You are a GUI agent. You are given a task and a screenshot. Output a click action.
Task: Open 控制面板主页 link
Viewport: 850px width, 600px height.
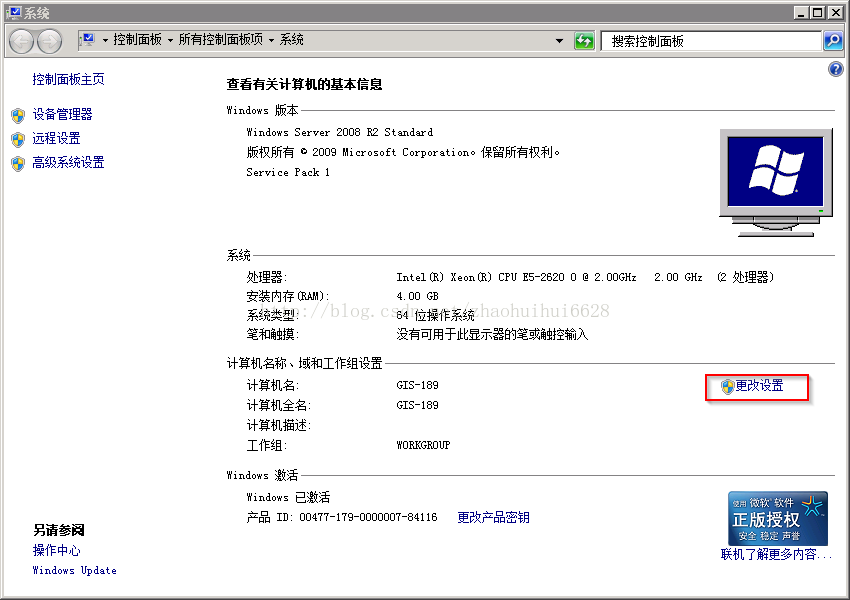68,79
